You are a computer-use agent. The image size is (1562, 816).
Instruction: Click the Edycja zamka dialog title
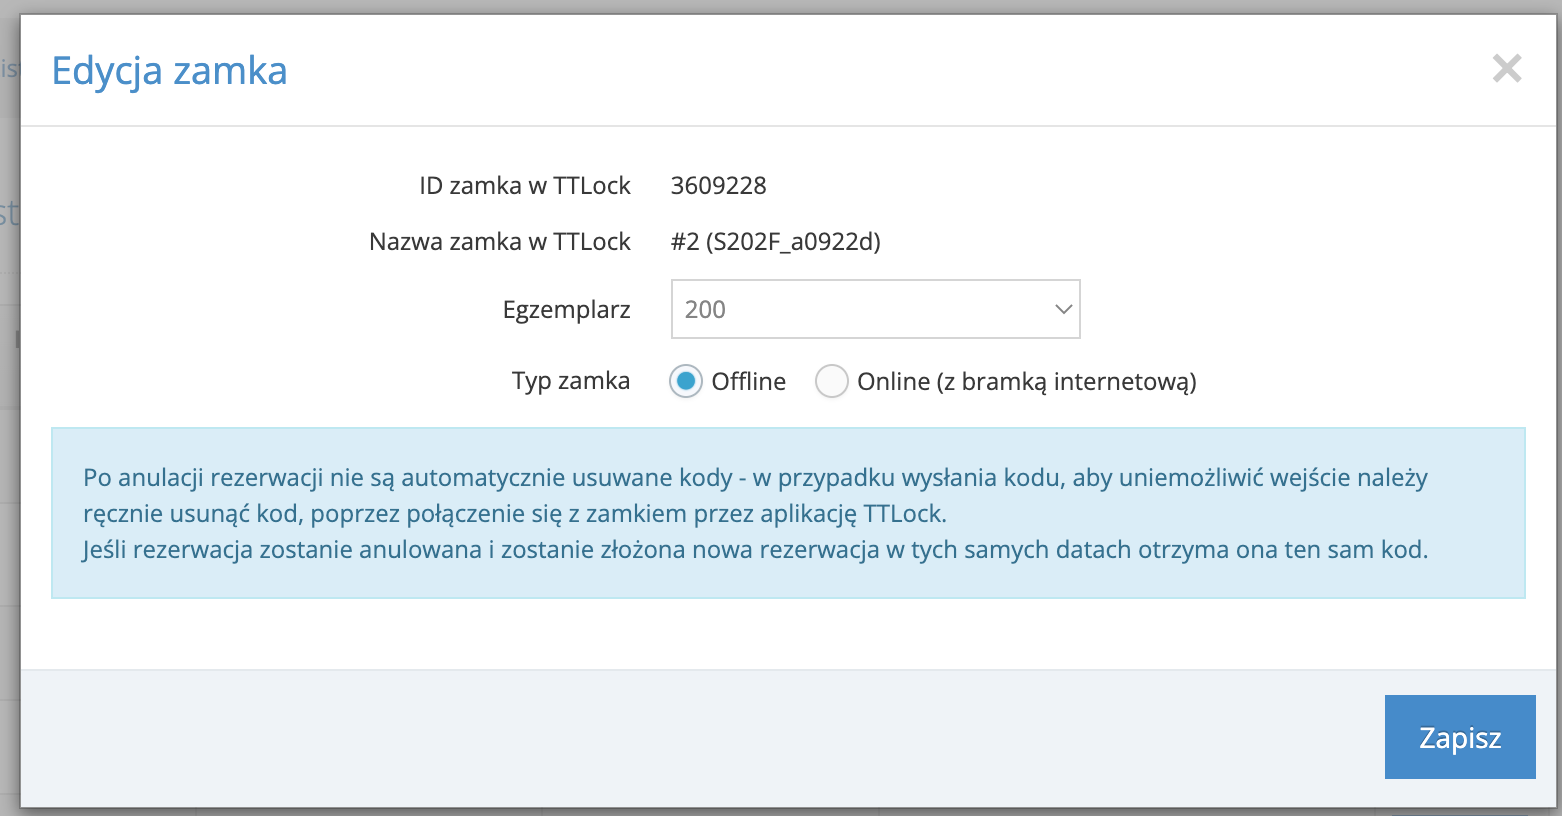click(168, 70)
